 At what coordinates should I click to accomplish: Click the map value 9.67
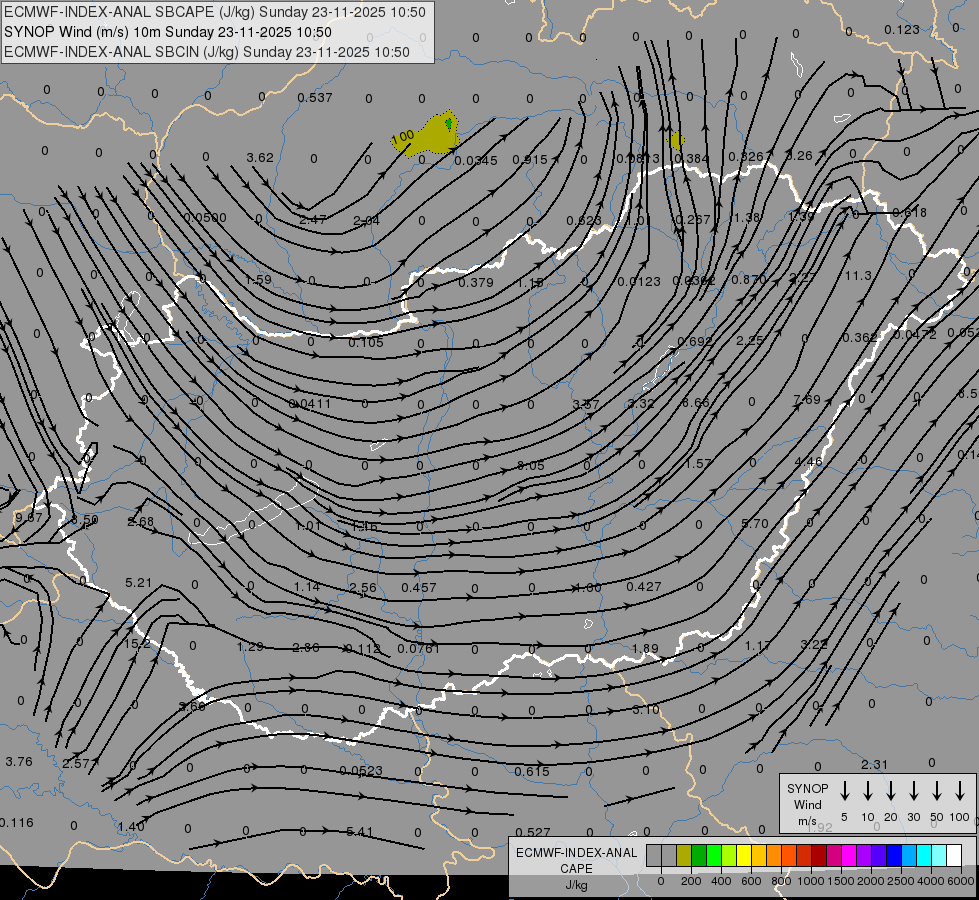tap(29, 517)
